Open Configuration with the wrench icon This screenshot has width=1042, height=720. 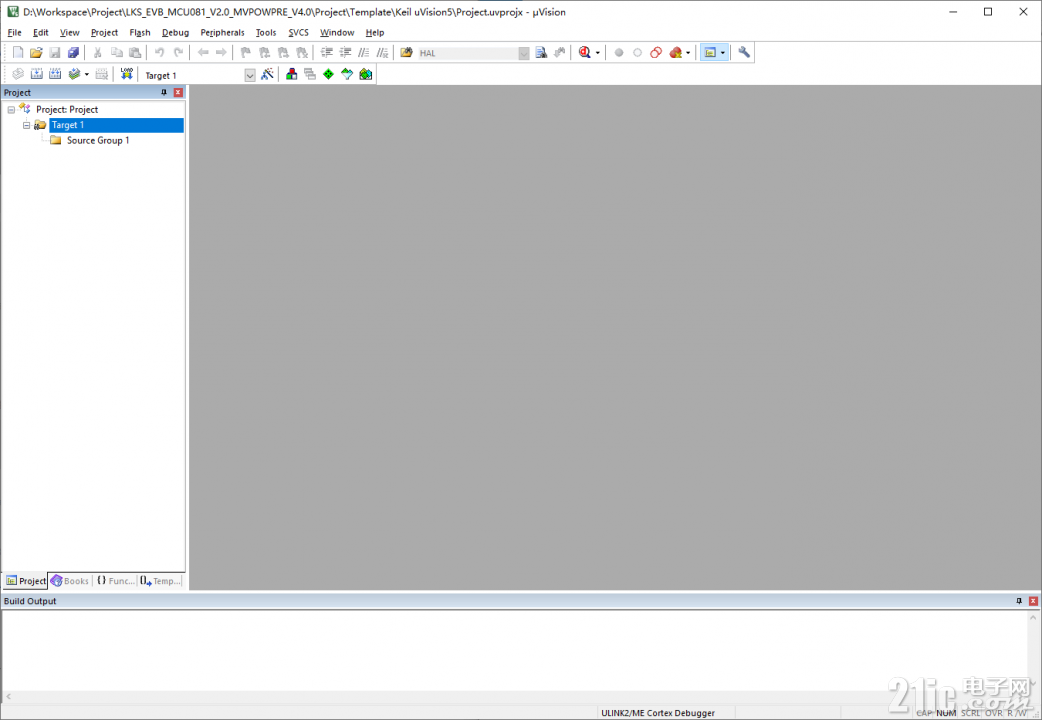coord(744,53)
